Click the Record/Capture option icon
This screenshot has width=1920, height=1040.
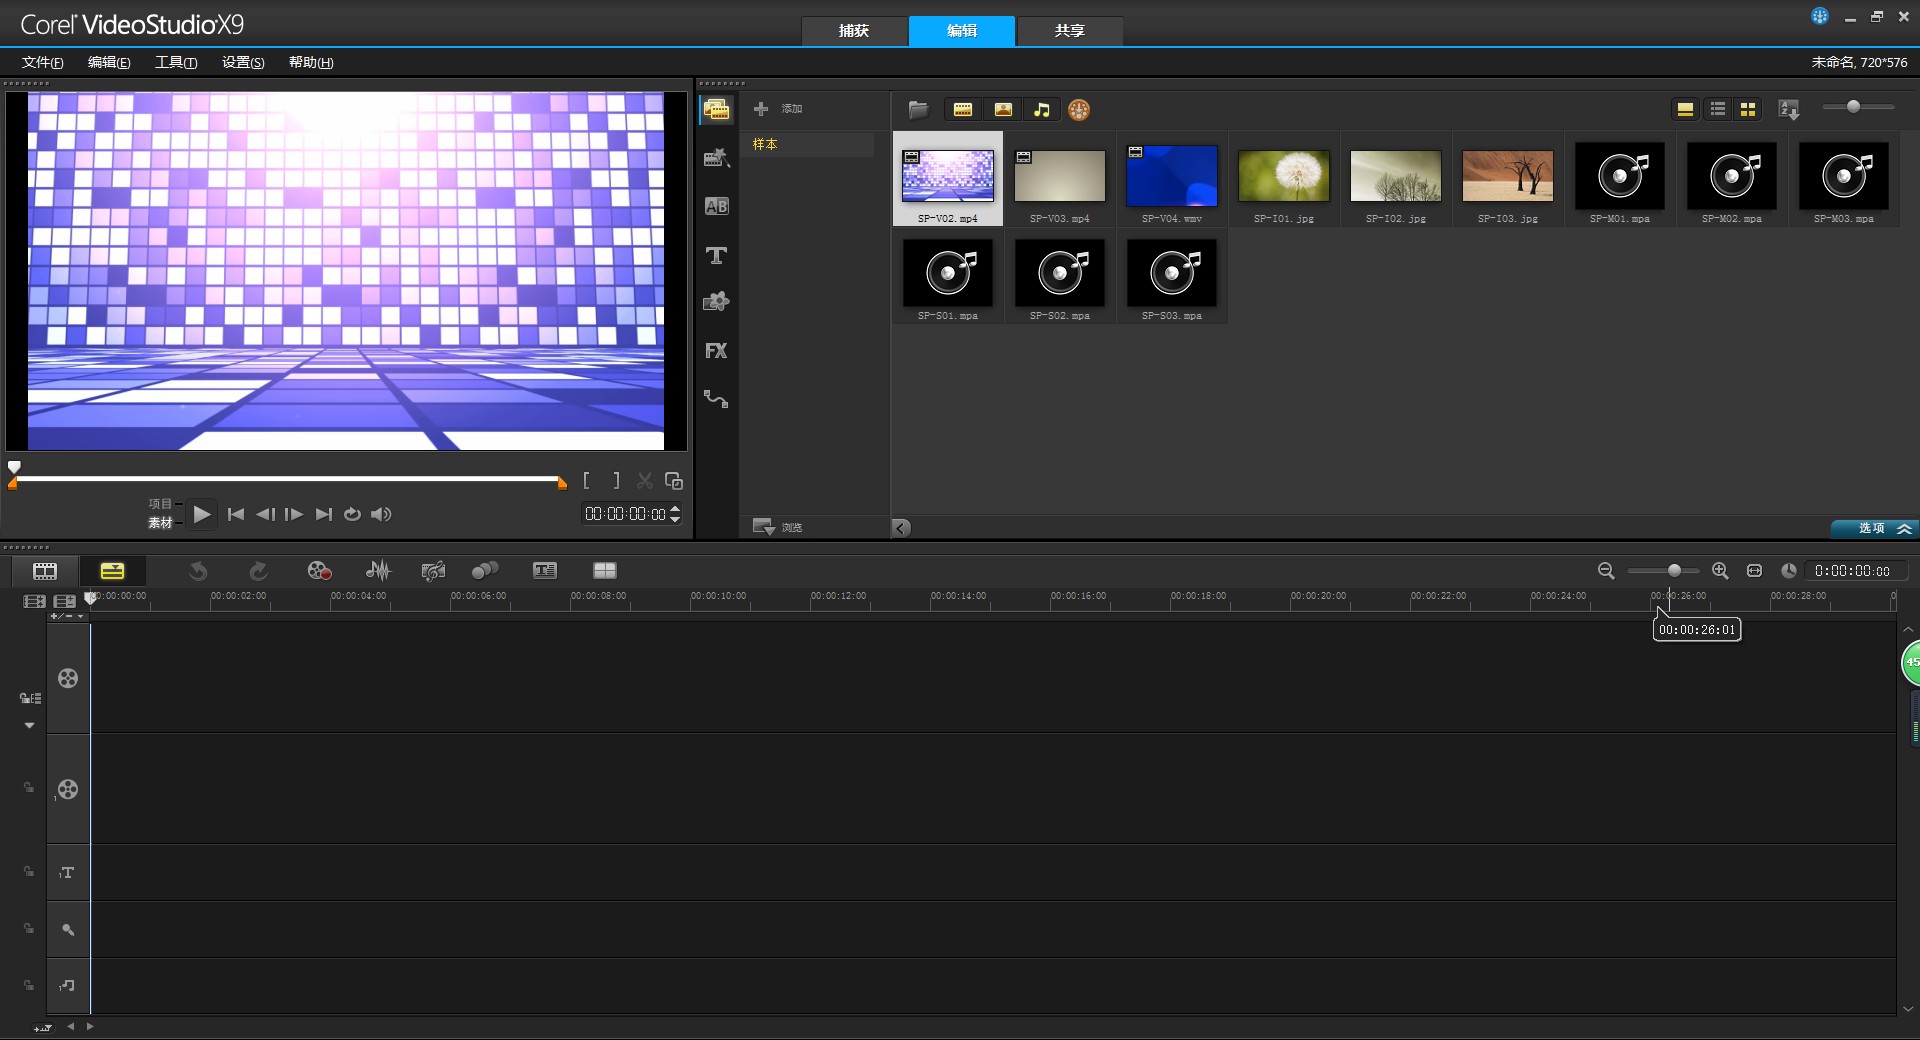tap(319, 570)
